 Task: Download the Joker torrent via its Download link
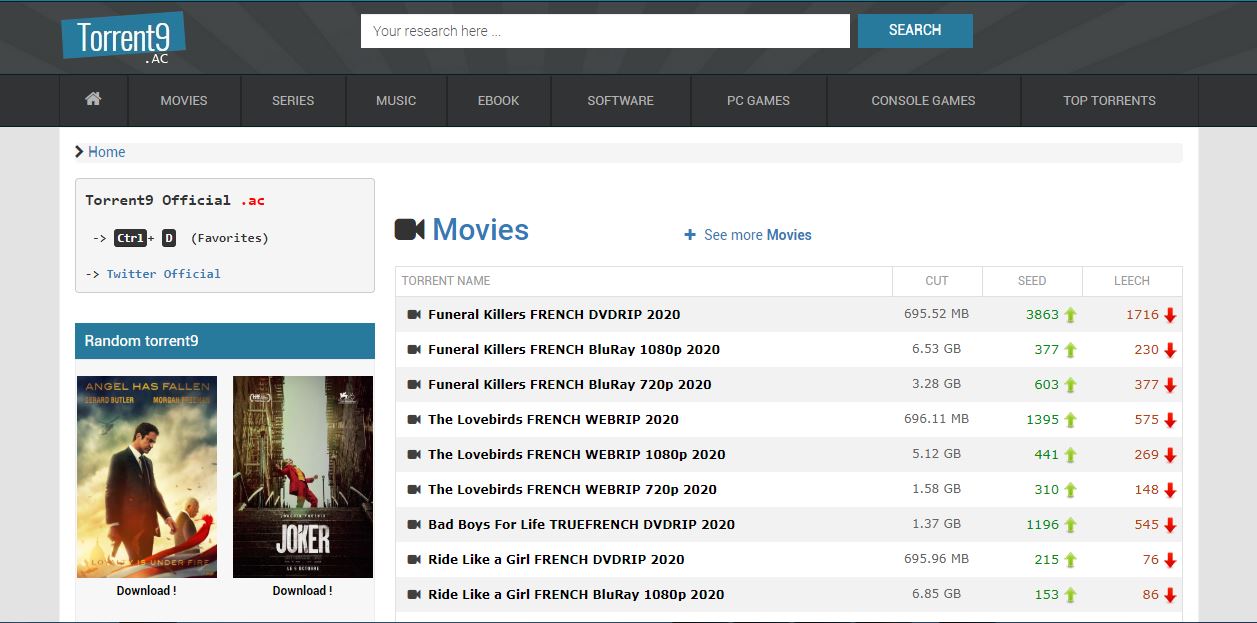(x=302, y=590)
